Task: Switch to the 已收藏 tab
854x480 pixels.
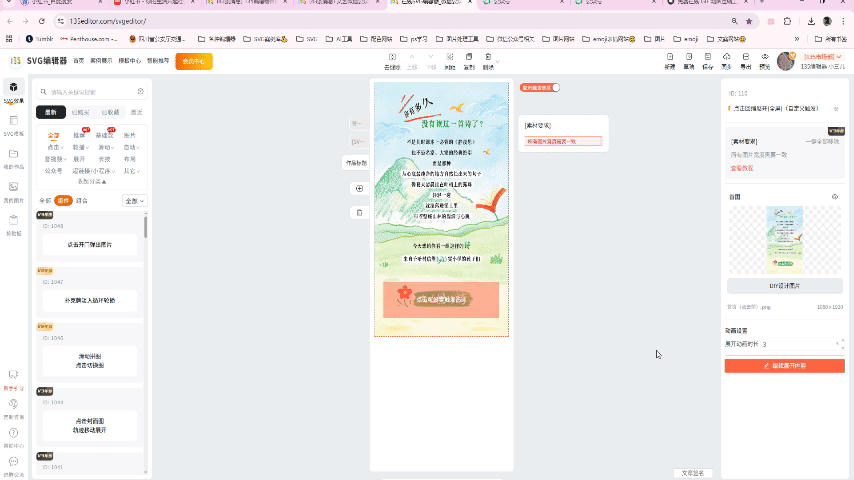Action: (x=111, y=112)
